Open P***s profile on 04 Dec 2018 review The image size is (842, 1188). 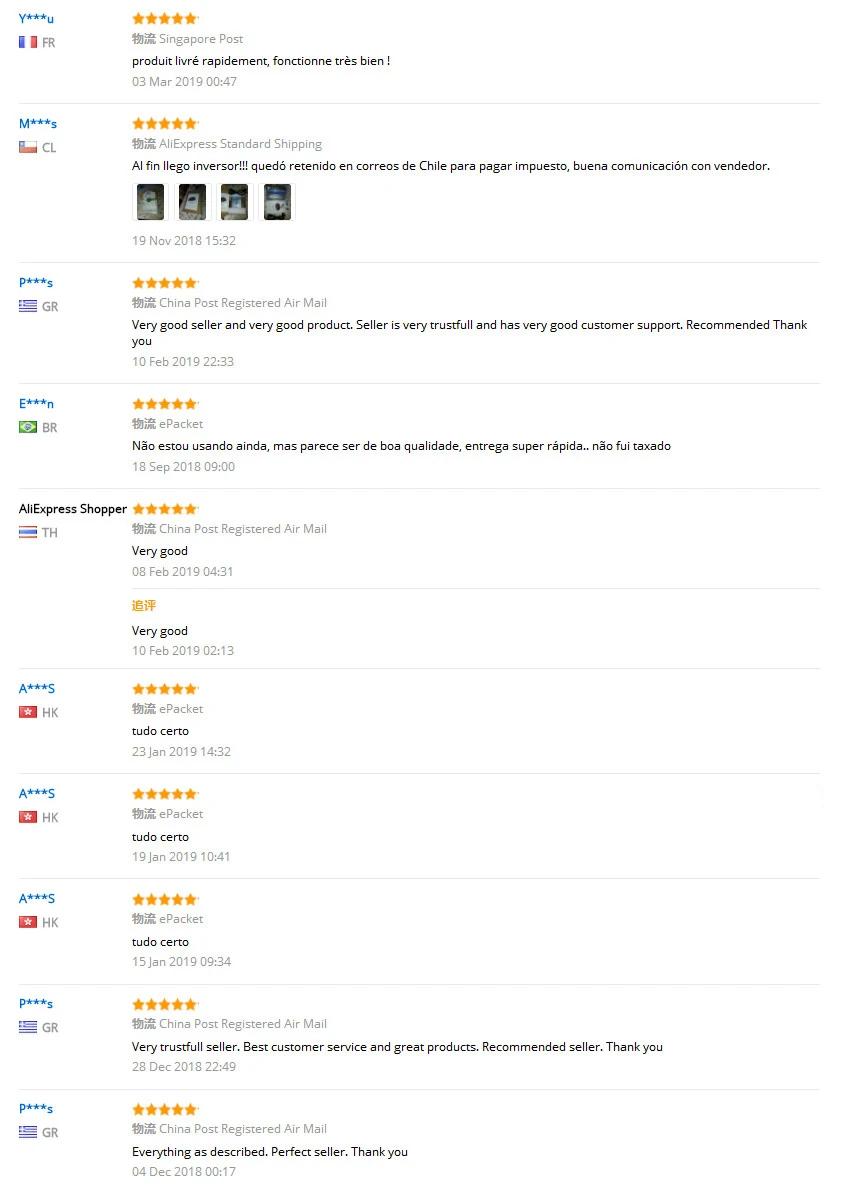point(36,1108)
